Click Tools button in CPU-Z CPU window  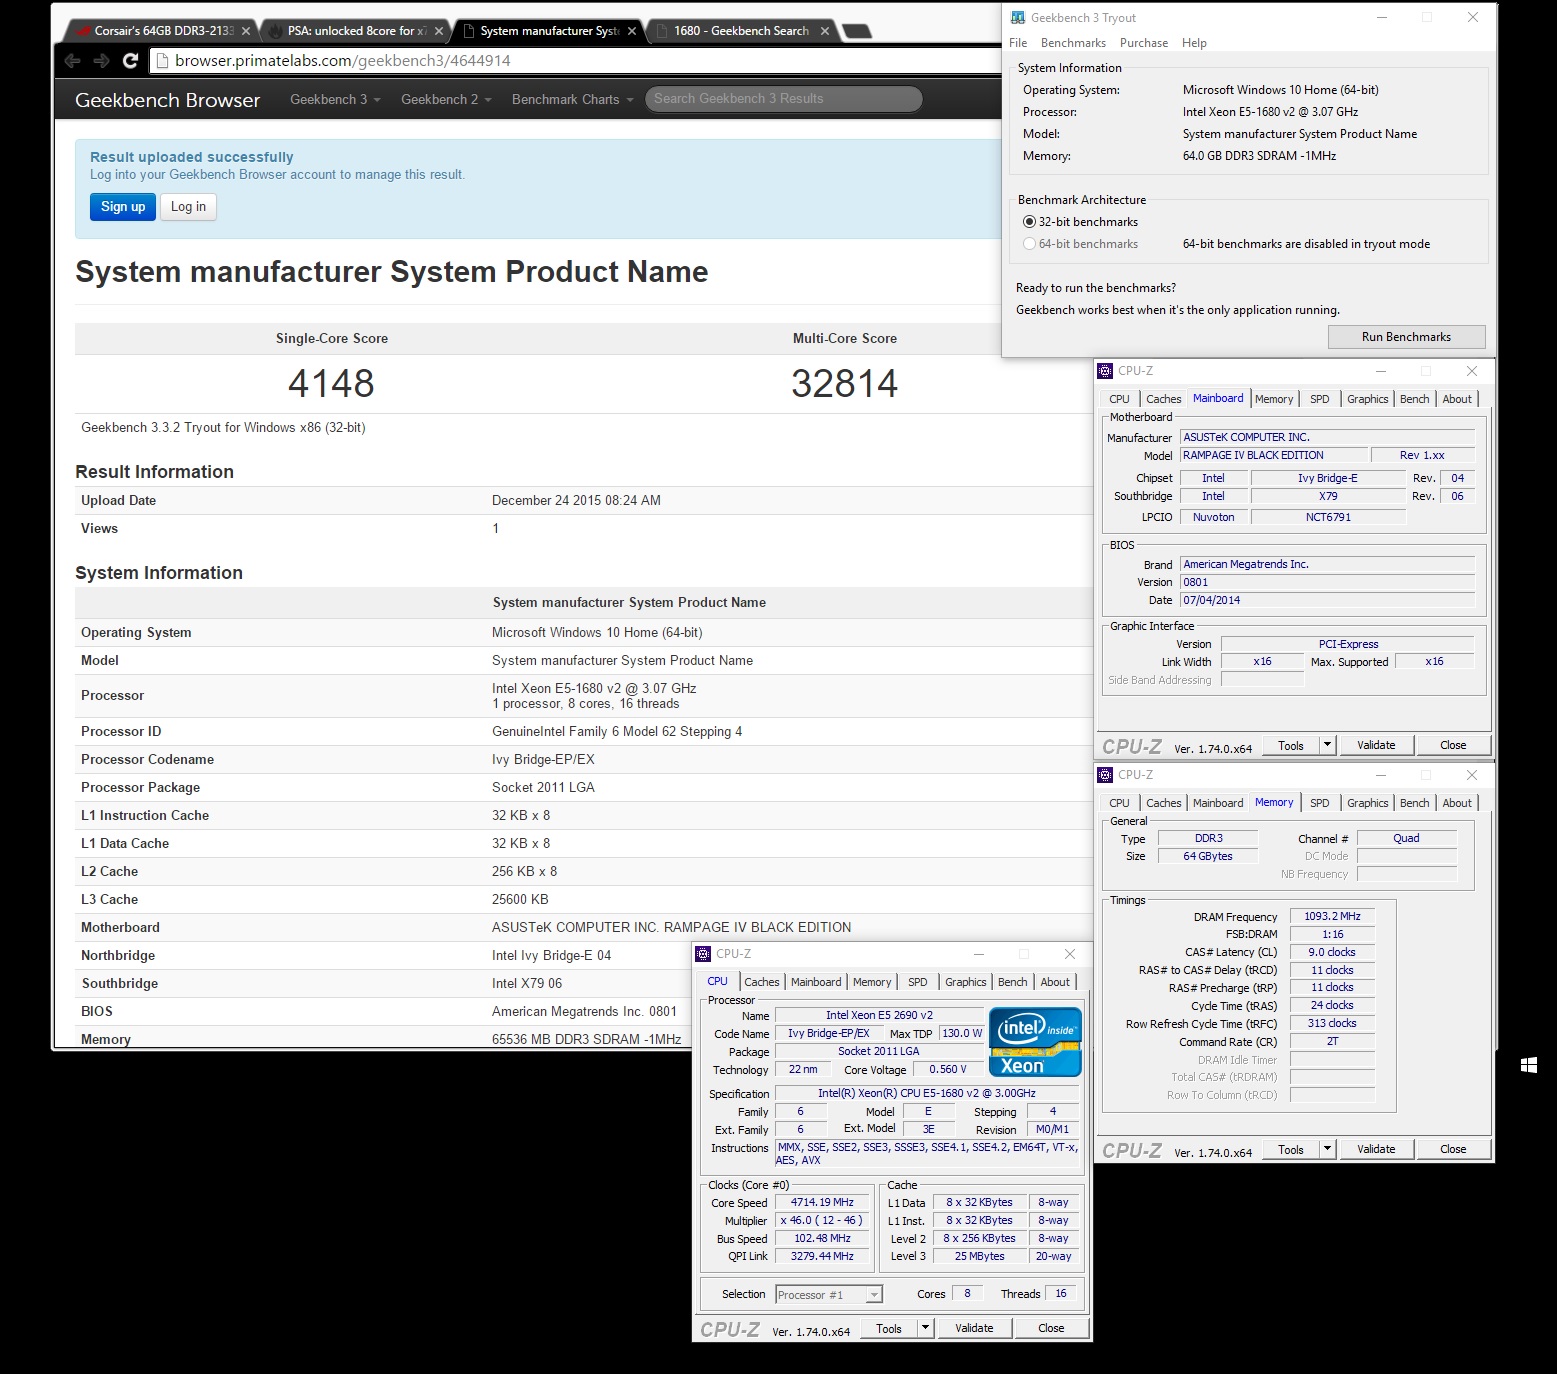pyautogui.click(x=889, y=1328)
